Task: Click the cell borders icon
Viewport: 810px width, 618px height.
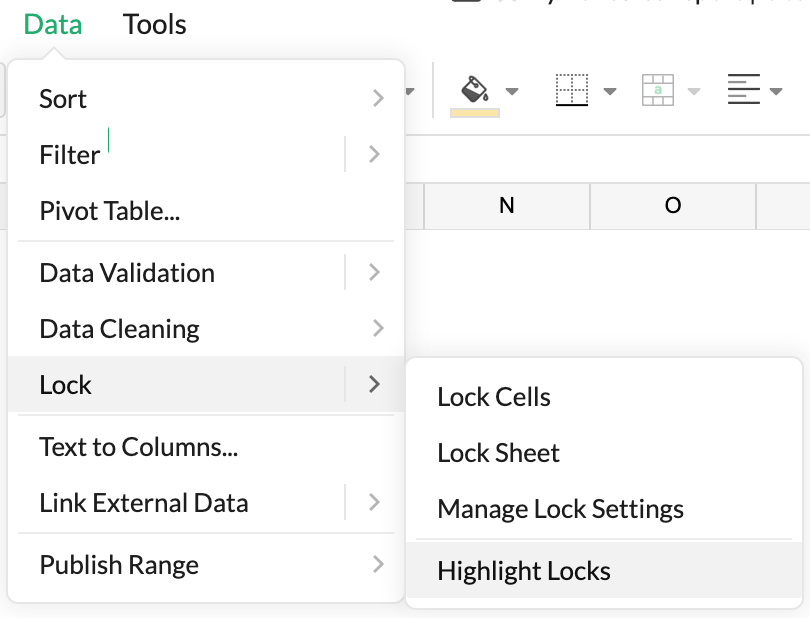Action: point(571,91)
